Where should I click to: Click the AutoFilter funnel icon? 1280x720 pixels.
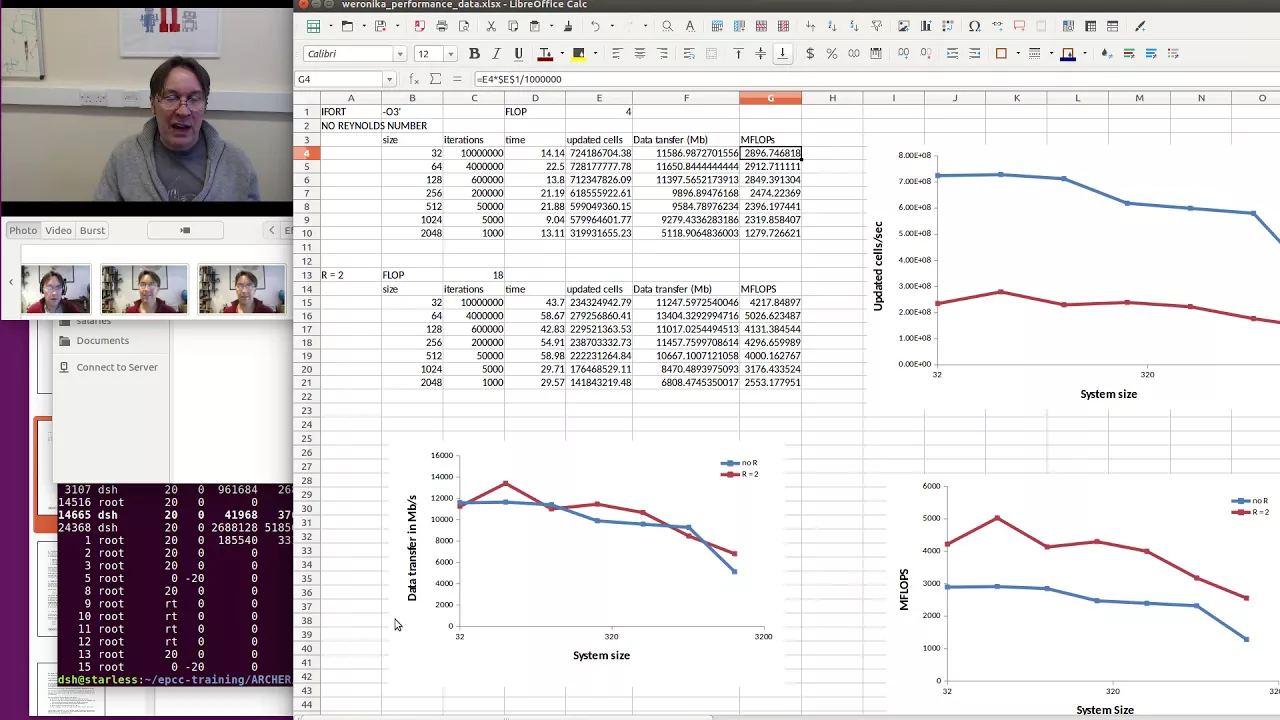tap(877, 26)
